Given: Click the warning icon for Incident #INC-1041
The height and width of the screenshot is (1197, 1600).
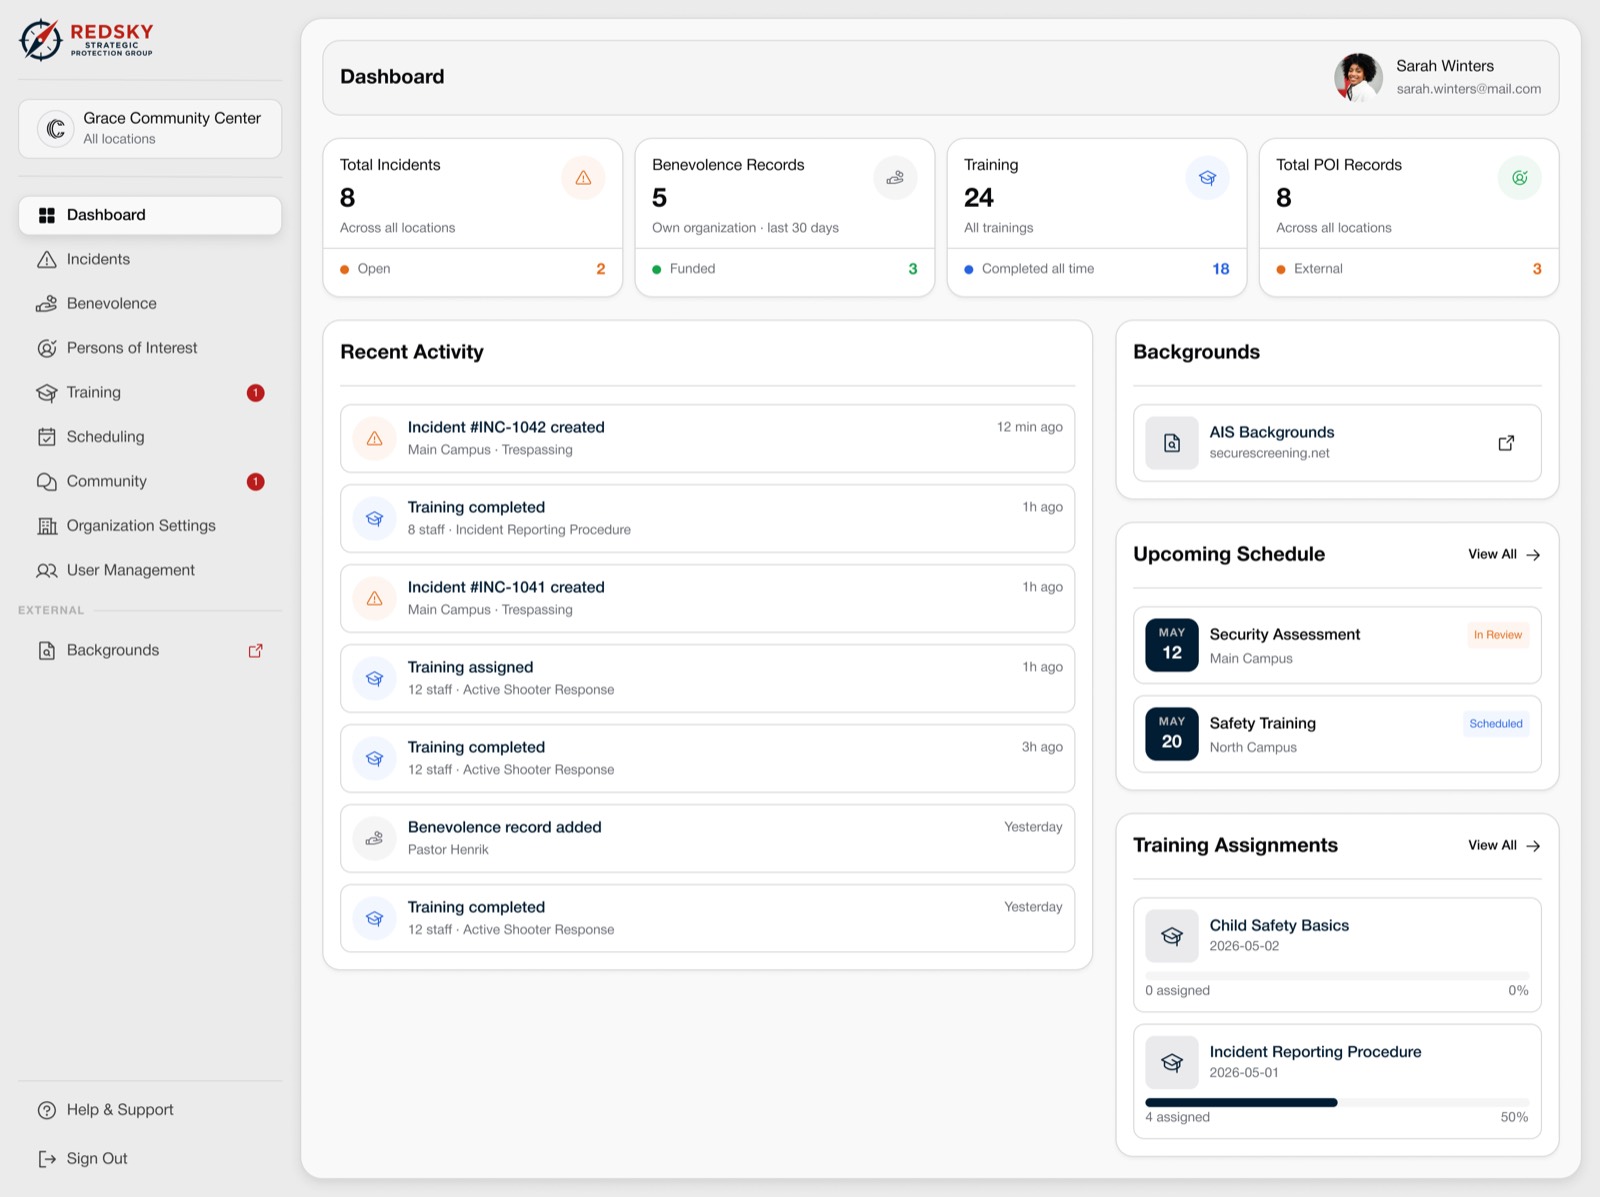Looking at the screenshot, I should 375,598.
